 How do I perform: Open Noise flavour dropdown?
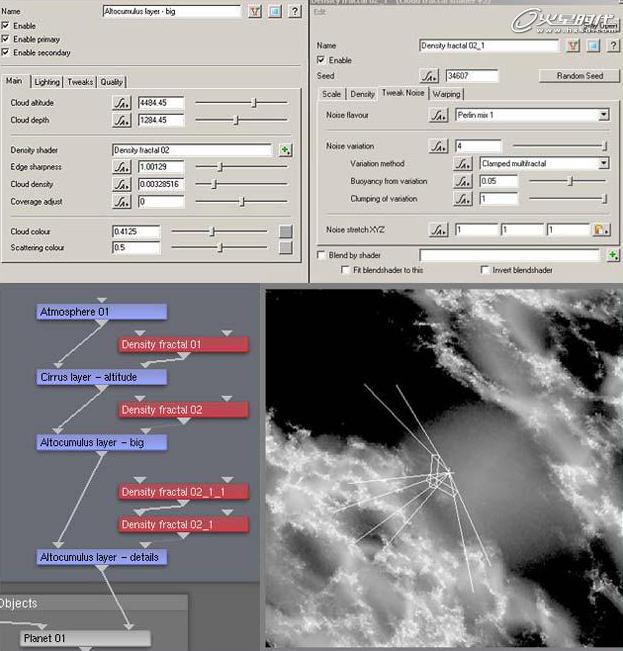[604, 115]
